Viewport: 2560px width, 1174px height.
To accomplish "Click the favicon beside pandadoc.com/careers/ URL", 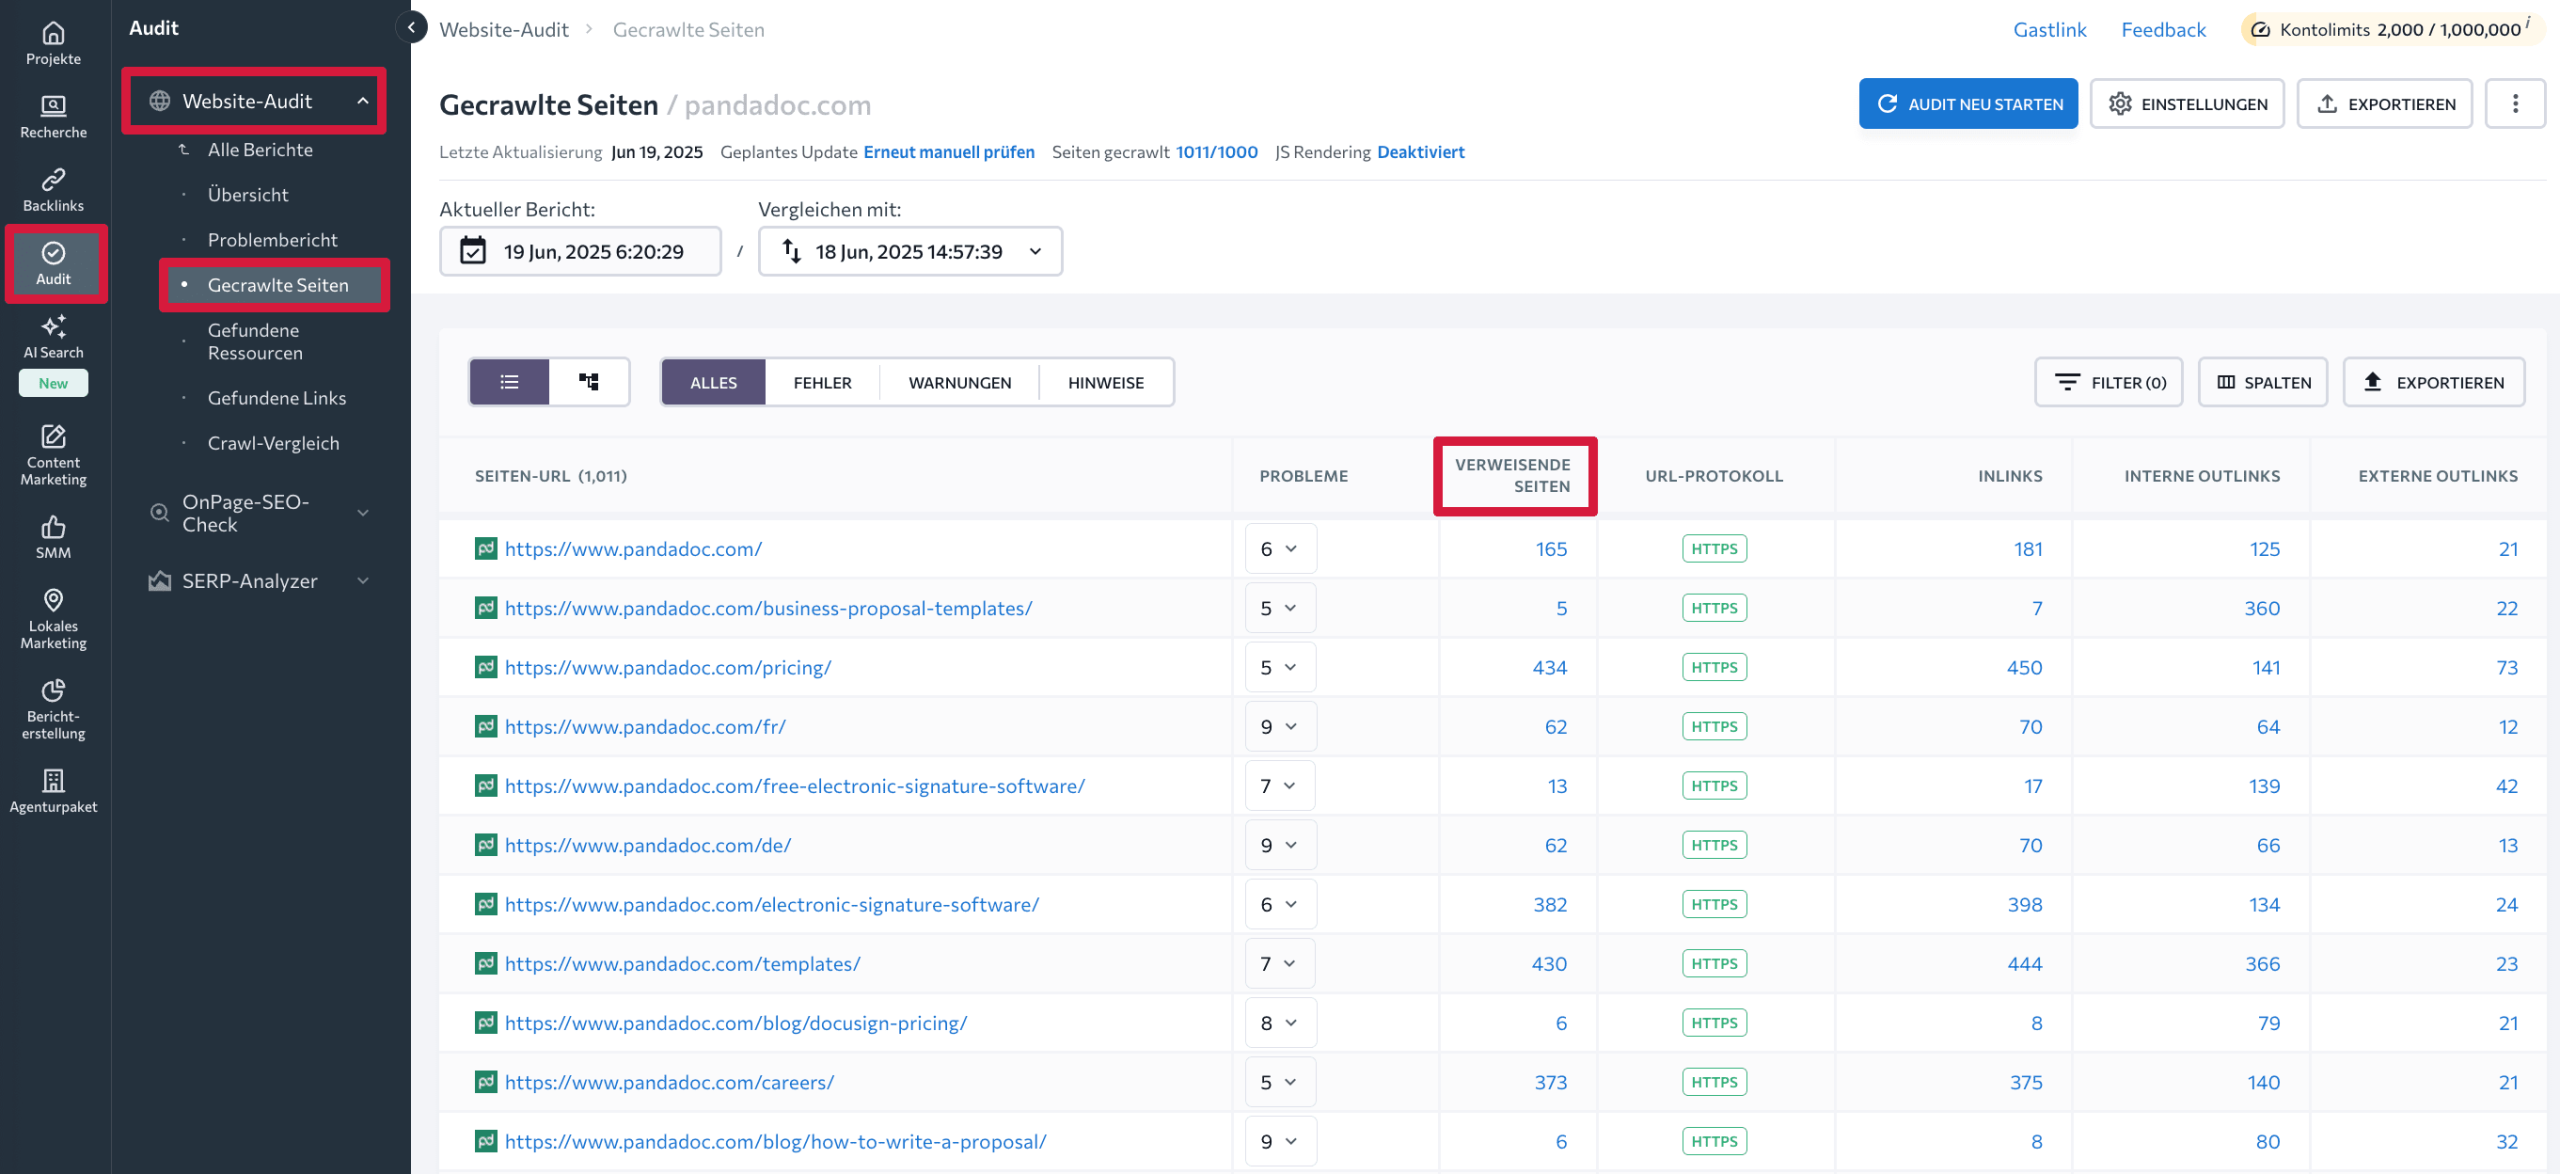I will [x=486, y=1082].
